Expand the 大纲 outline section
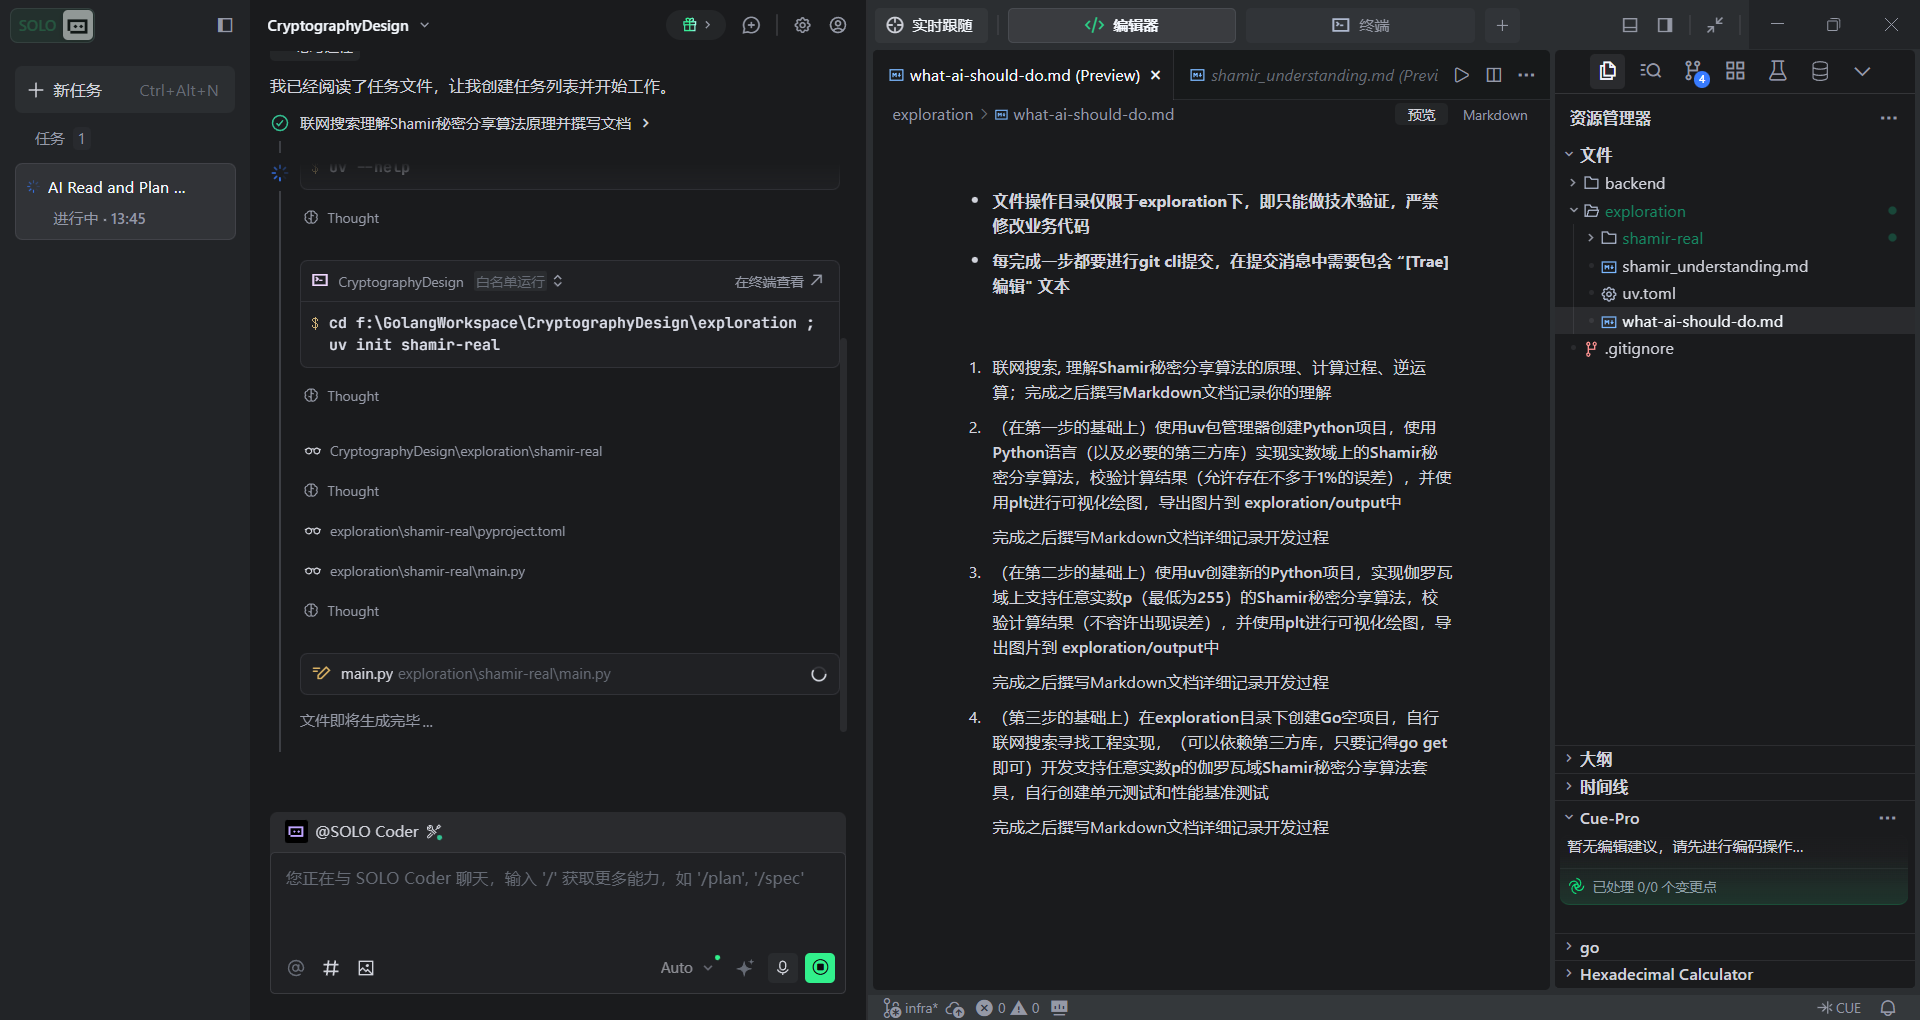 (x=1595, y=759)
